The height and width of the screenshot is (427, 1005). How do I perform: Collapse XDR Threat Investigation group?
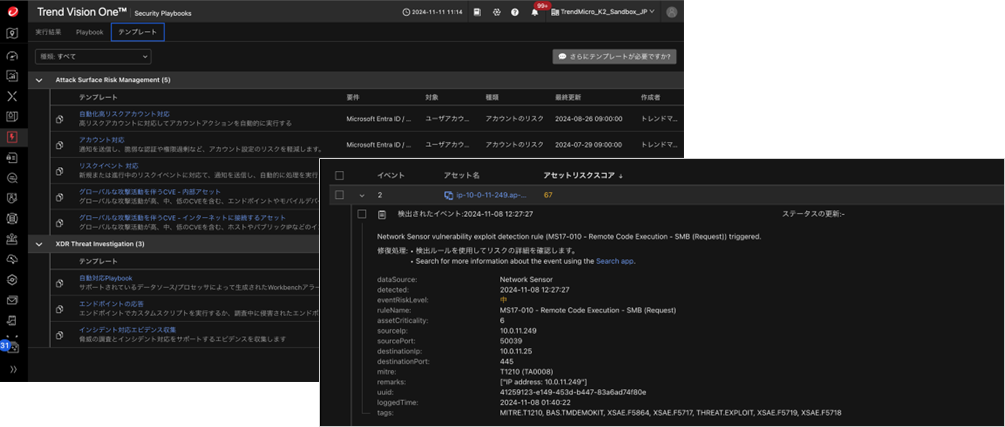pos(39,244)
